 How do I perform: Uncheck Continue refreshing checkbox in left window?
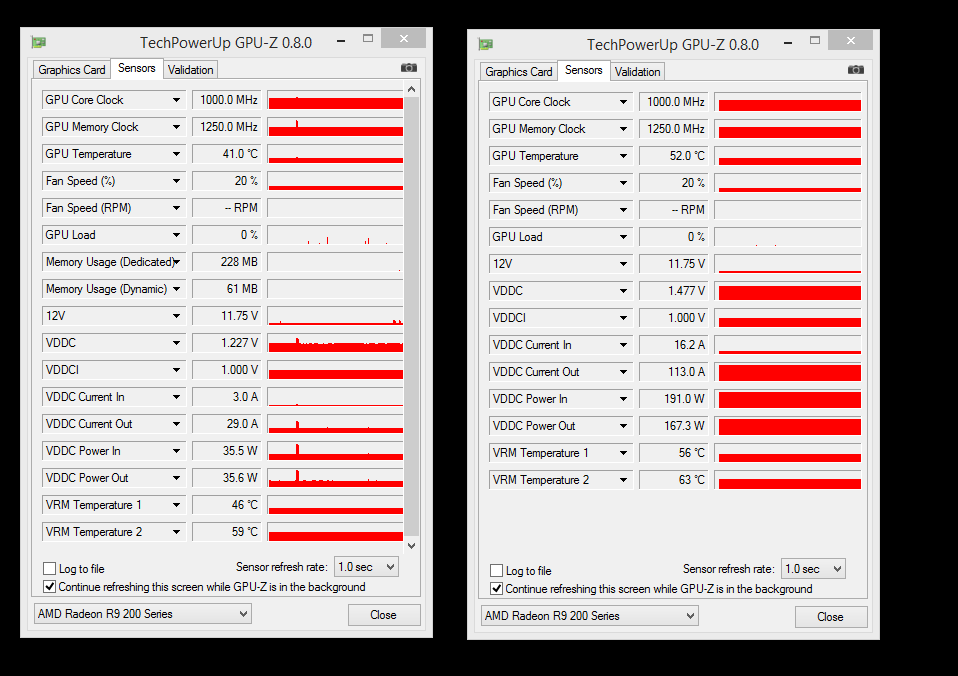(50, 587)
